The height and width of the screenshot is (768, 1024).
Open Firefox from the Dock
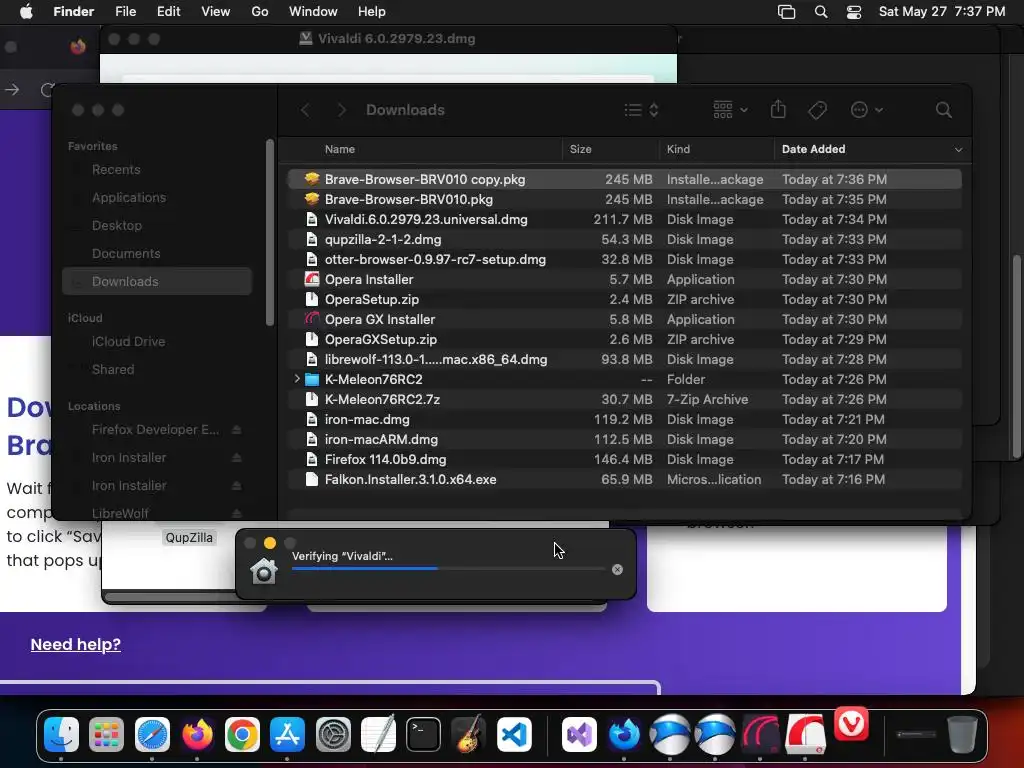[197, 735]
